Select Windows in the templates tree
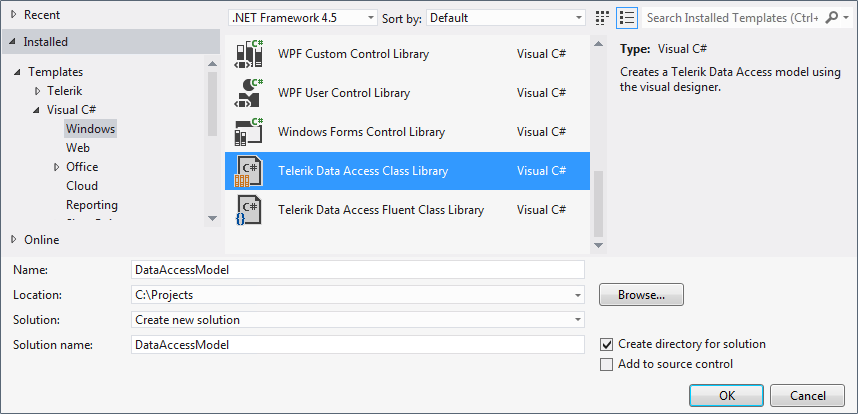The image size is (858, 414). pyautogui.click(x=90, y=129)
